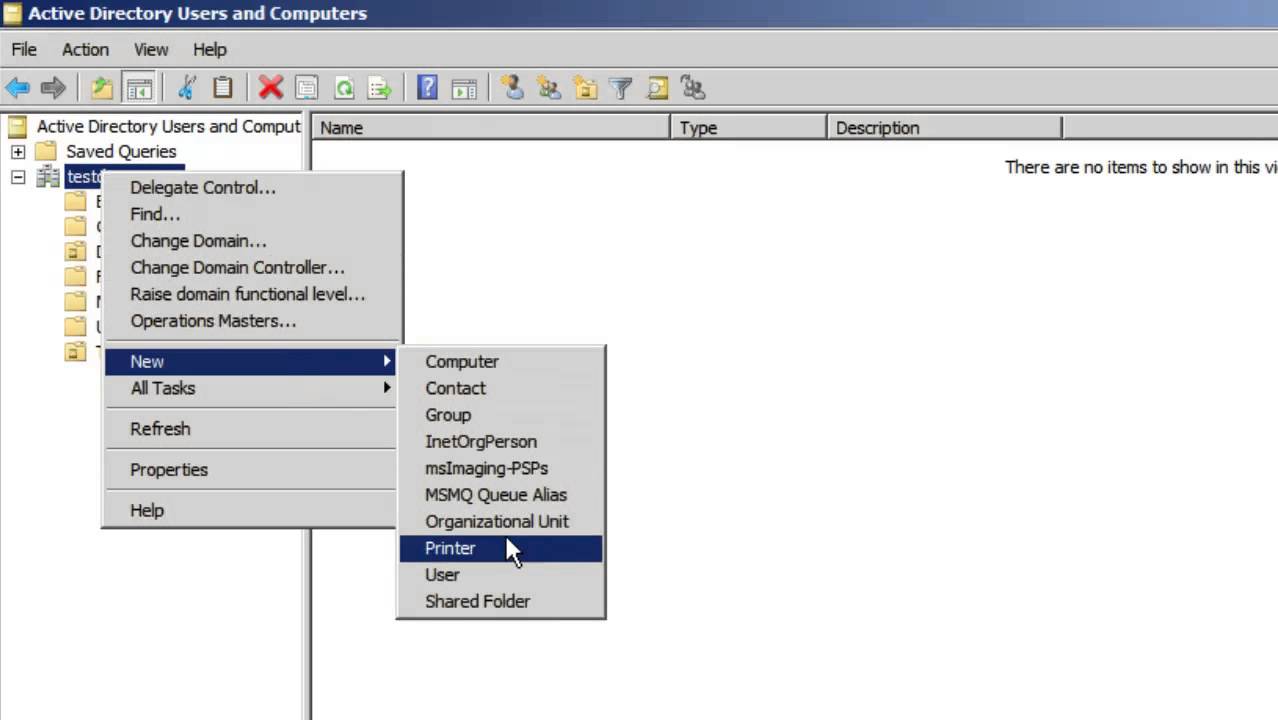The width and height of the screenshot is (1278, 720).
Task: Go up one level with the folder icon
Action: pyautogui.click(x=102, y=88)
